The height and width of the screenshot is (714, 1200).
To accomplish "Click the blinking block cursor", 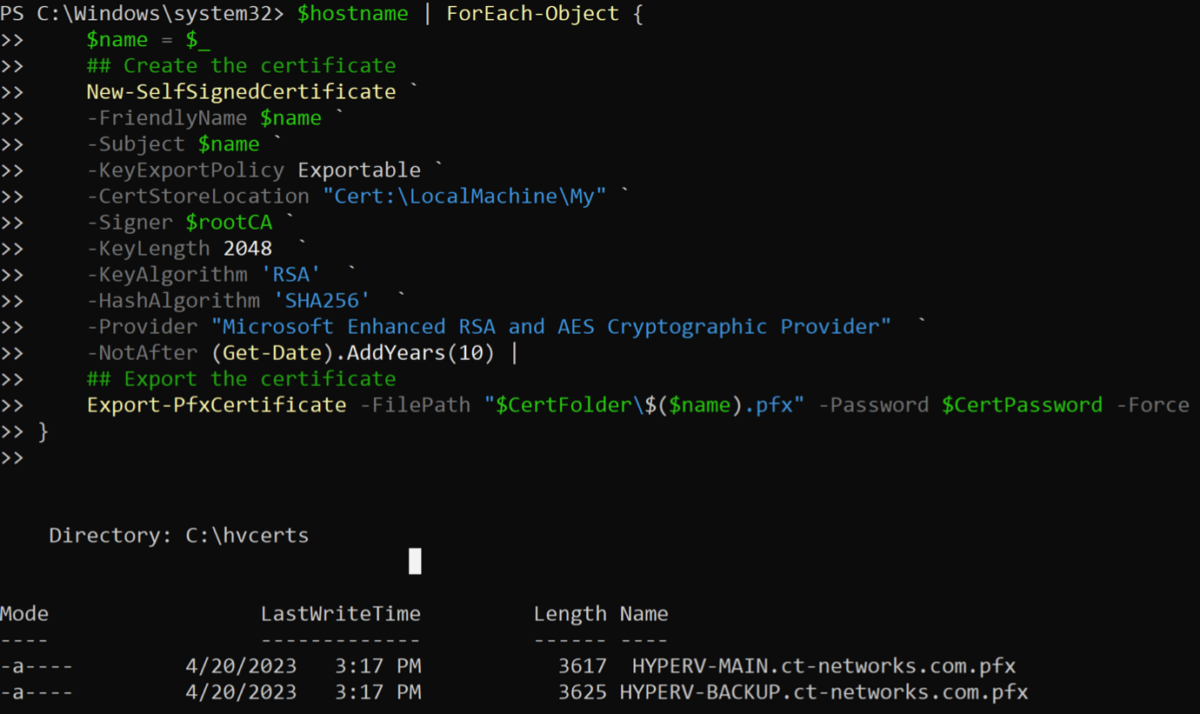I will pyautogui.click(x=414, y=561).
